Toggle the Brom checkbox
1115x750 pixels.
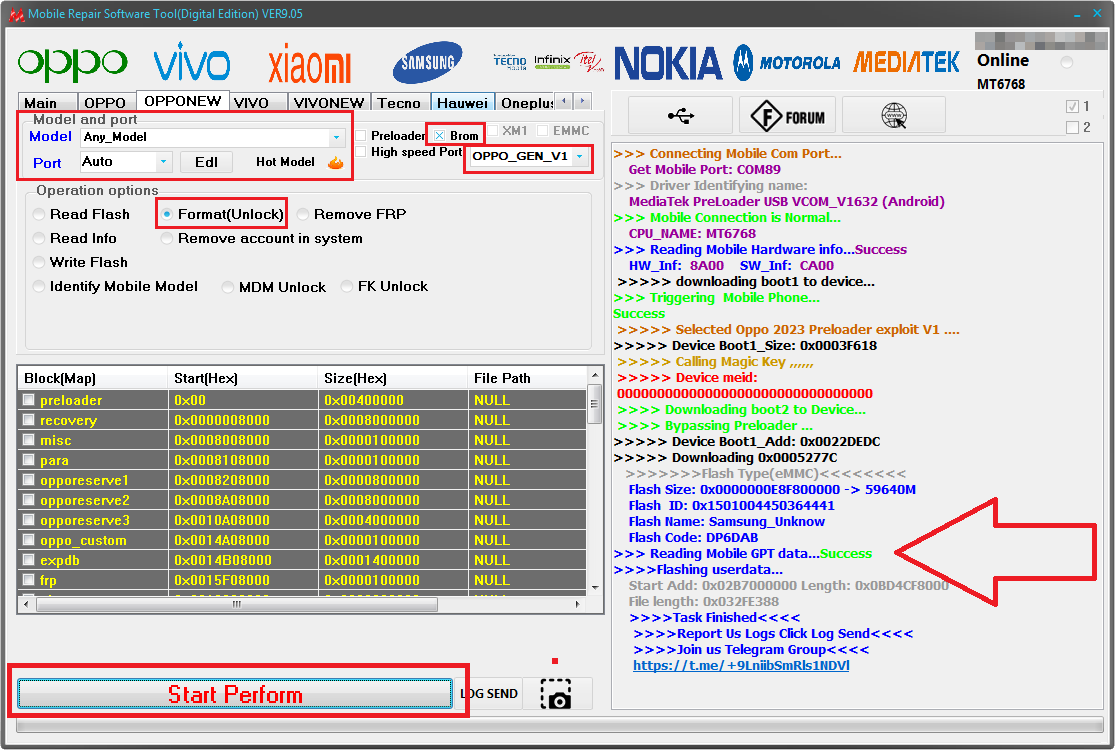pyautogui.click(x=439, y=135)
